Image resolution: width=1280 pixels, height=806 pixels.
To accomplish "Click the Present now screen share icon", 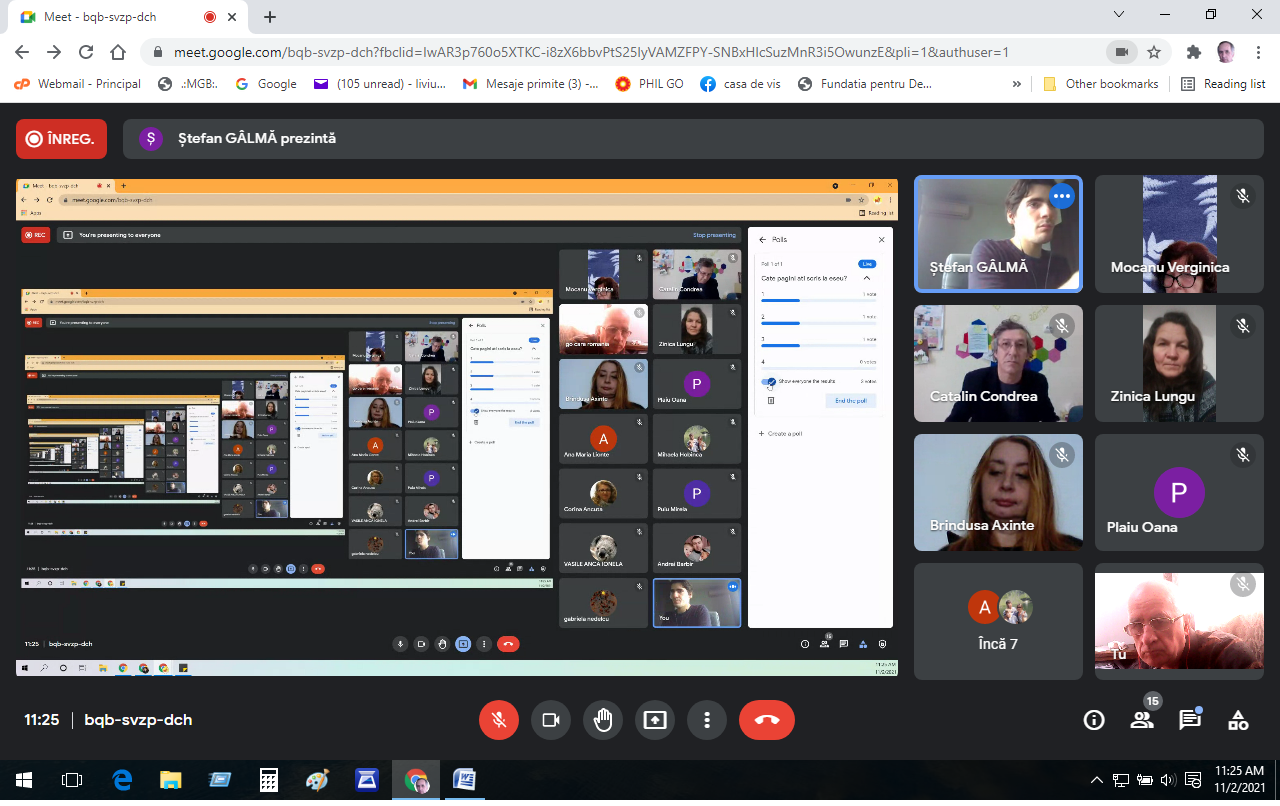I will pyautogui.click(x=654, y=720).
